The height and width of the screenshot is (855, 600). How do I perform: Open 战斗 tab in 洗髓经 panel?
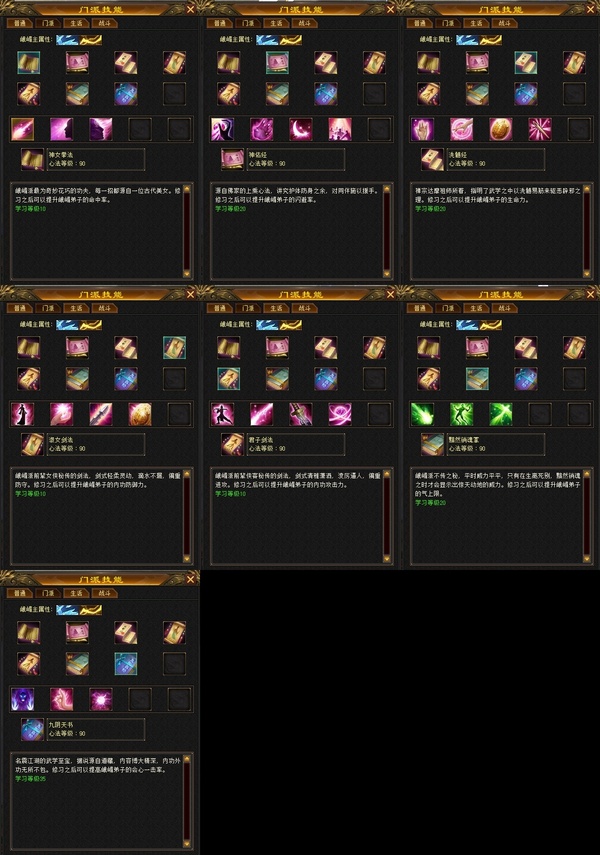(504, 23)
